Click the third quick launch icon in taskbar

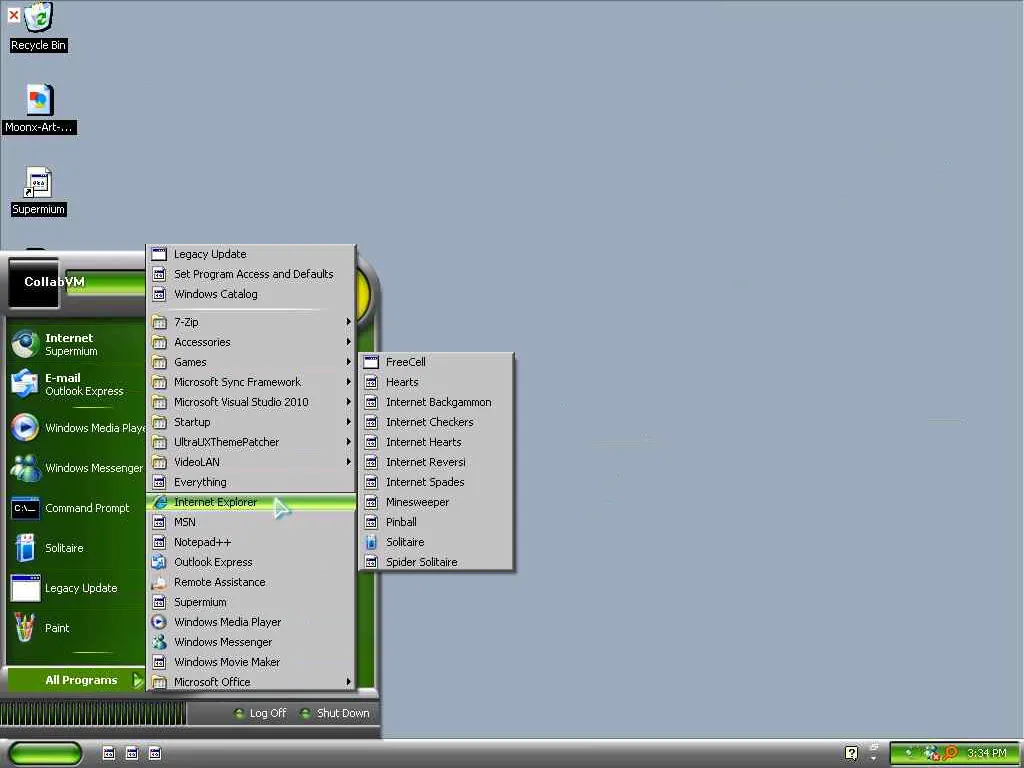(155, 754)
